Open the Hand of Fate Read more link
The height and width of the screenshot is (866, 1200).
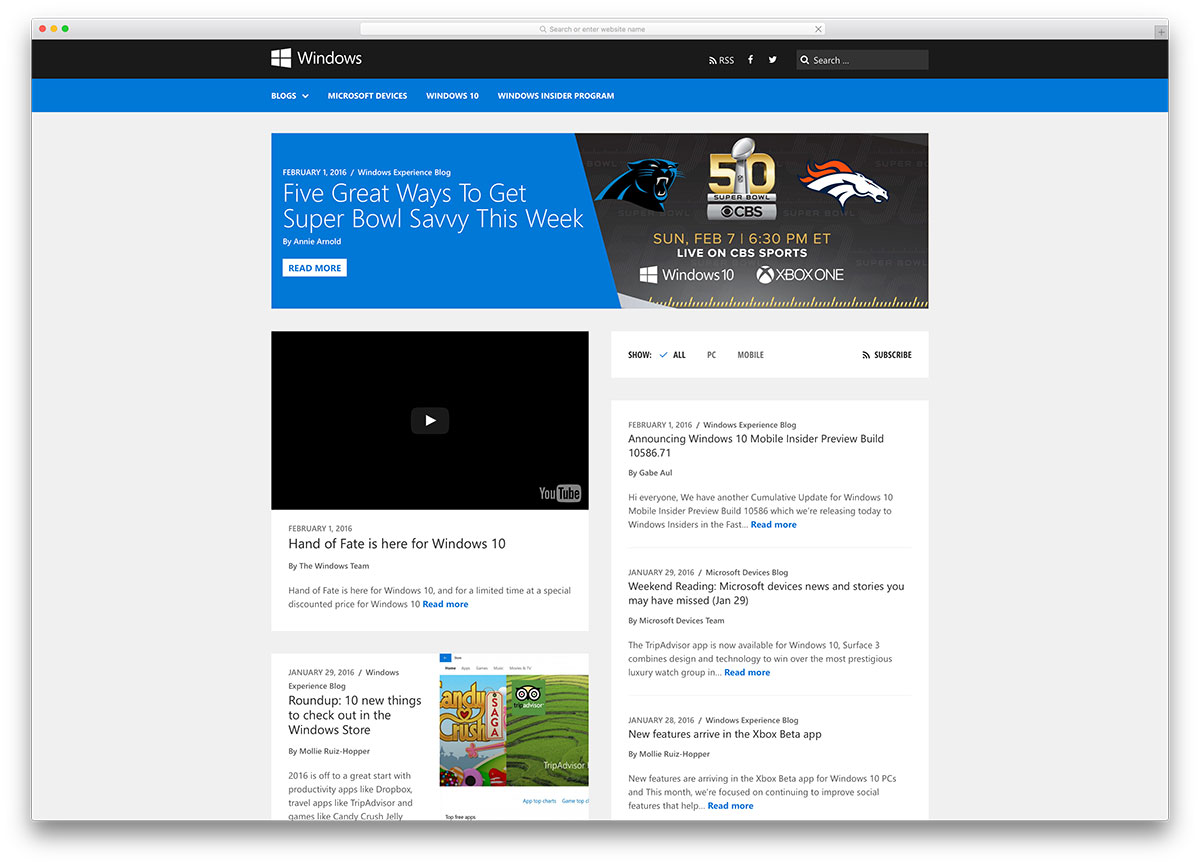tap(445, 603)
